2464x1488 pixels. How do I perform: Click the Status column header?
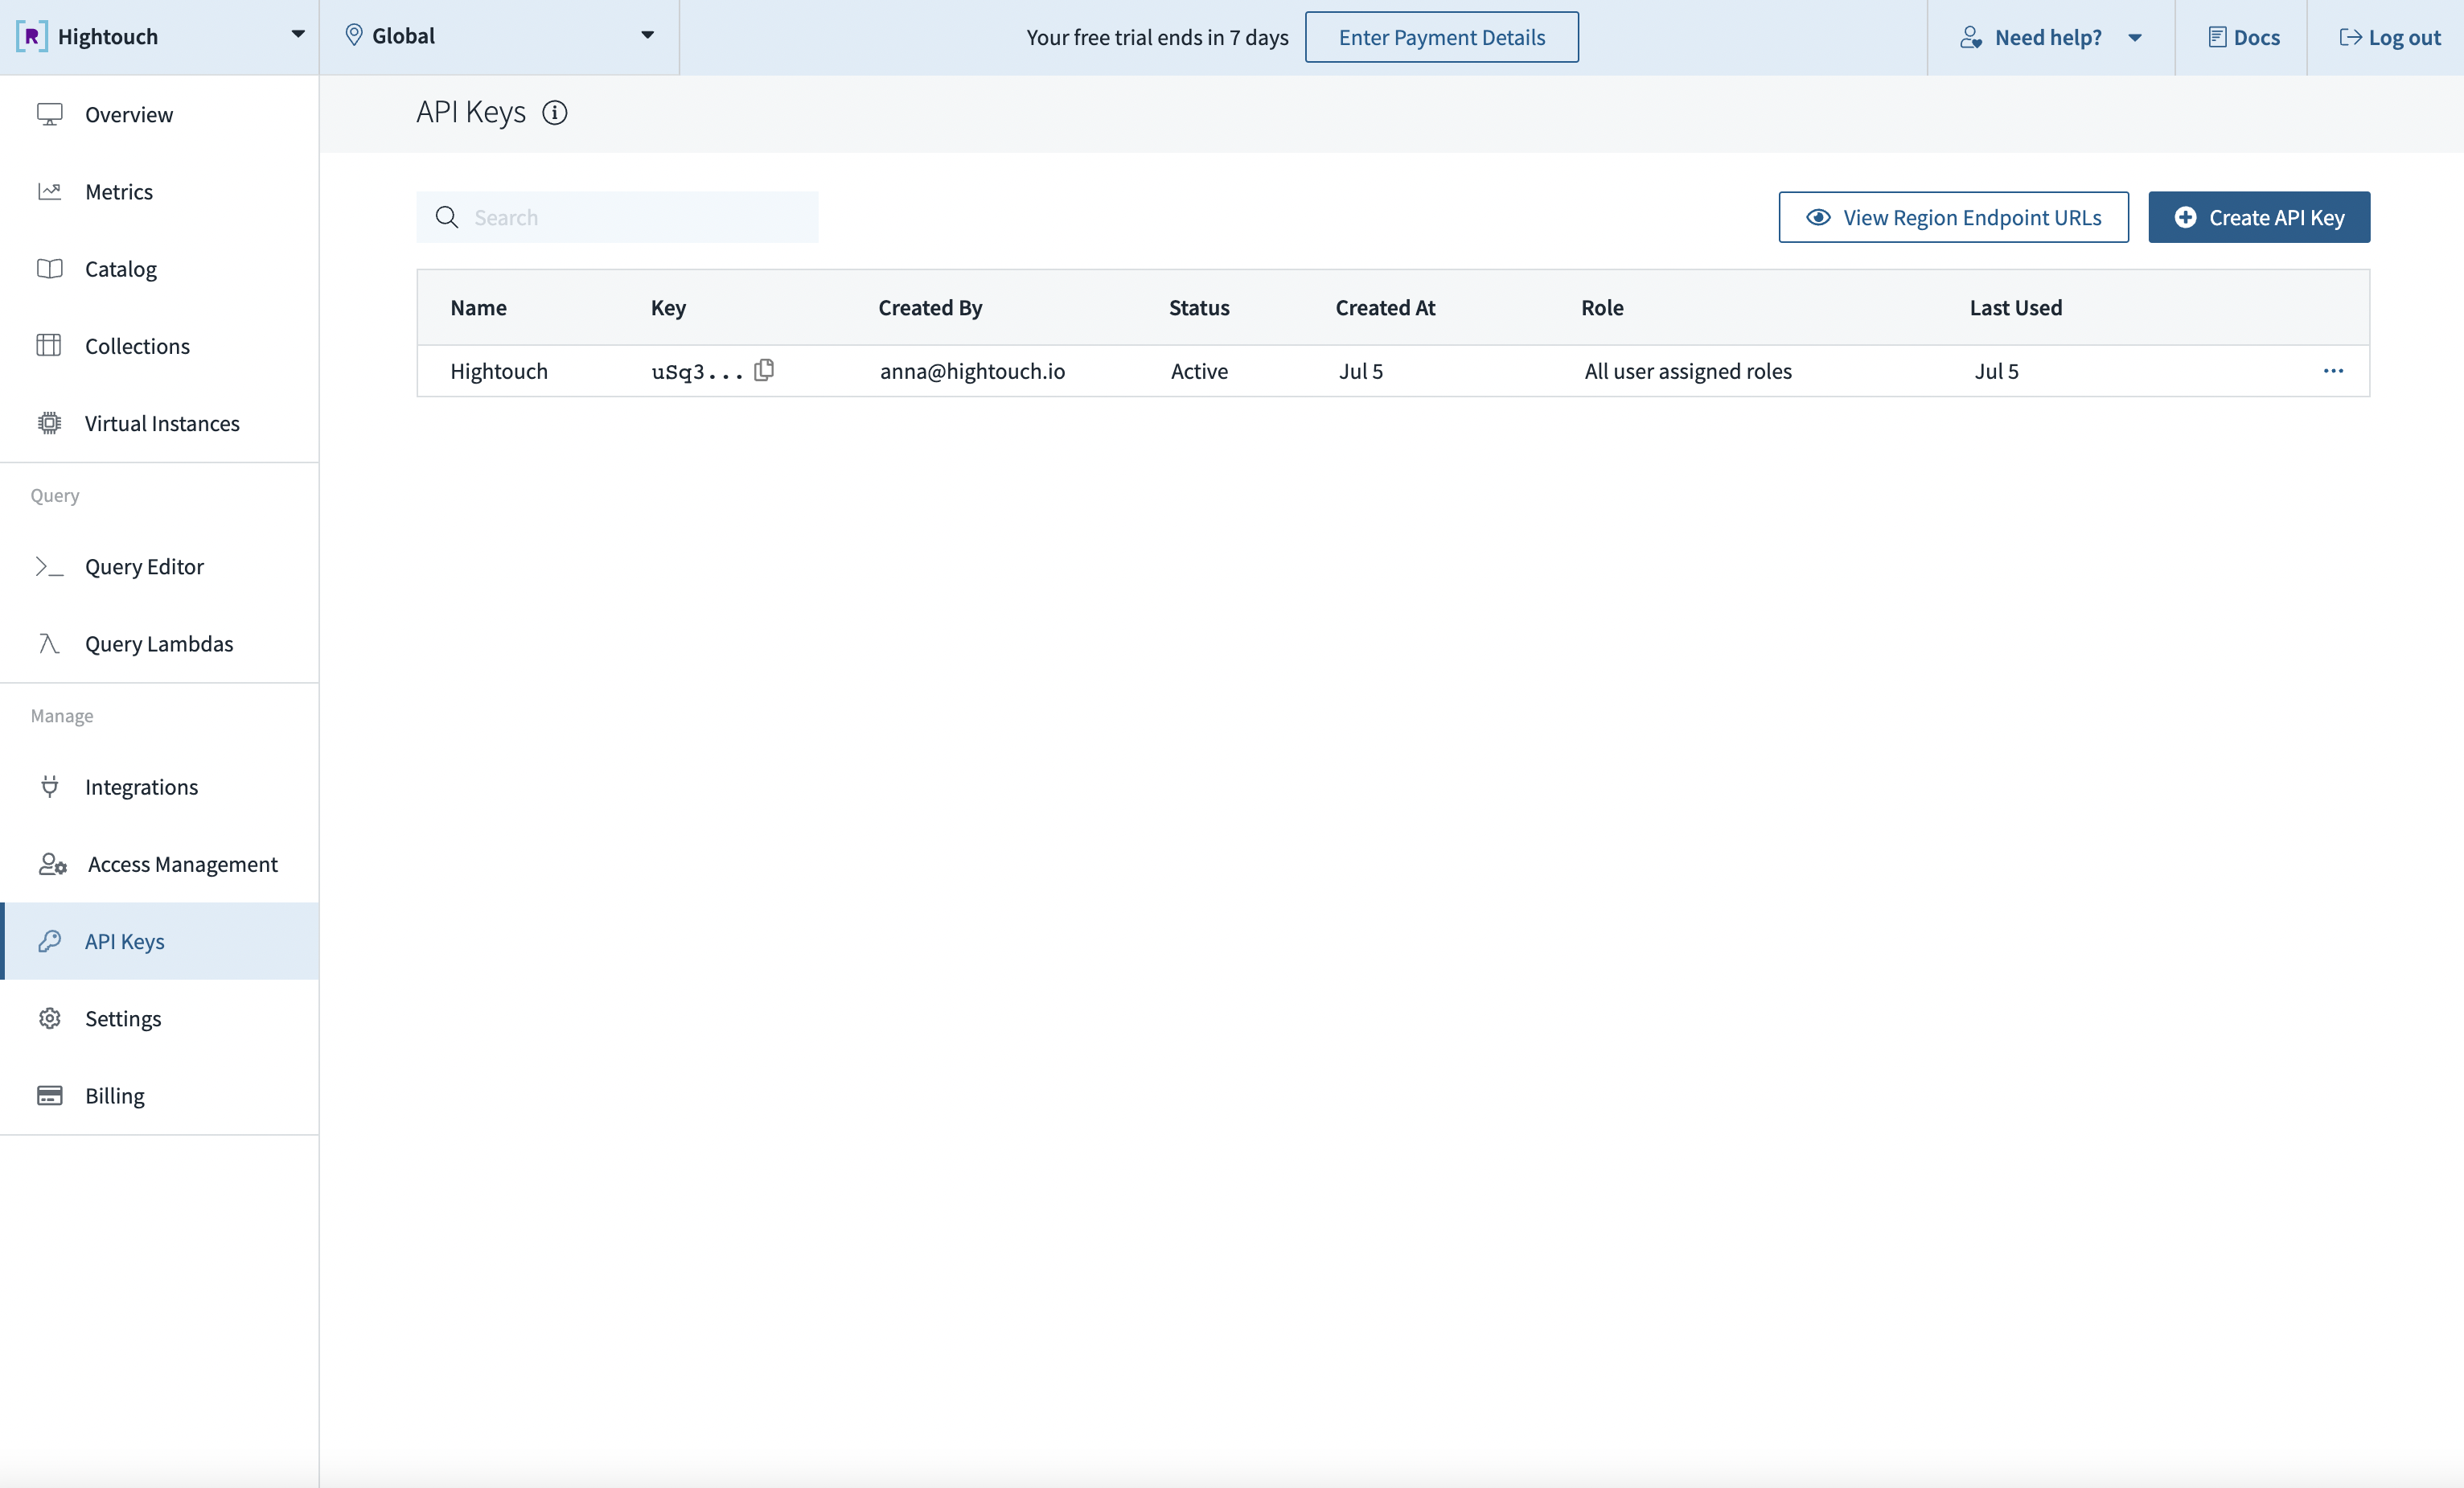(1199, 307)
